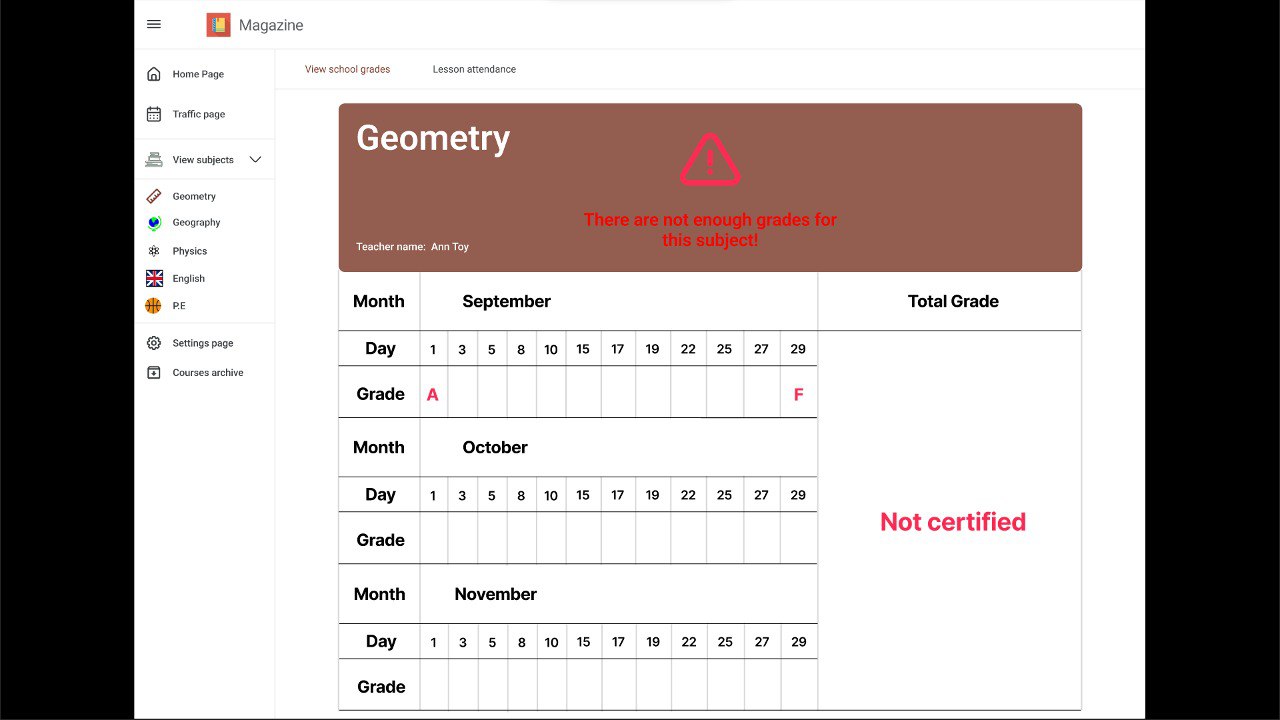
Task: Click the Total Grade column header
Action: [x=953, y=301]
